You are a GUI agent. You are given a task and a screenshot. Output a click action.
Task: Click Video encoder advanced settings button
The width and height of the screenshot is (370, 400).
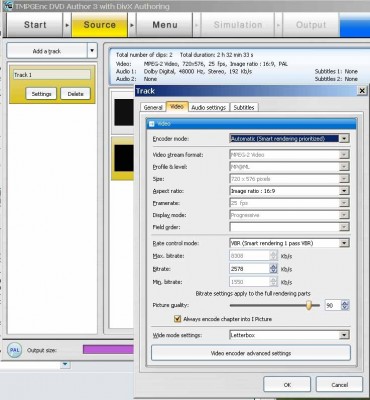[x=251, y=353]
